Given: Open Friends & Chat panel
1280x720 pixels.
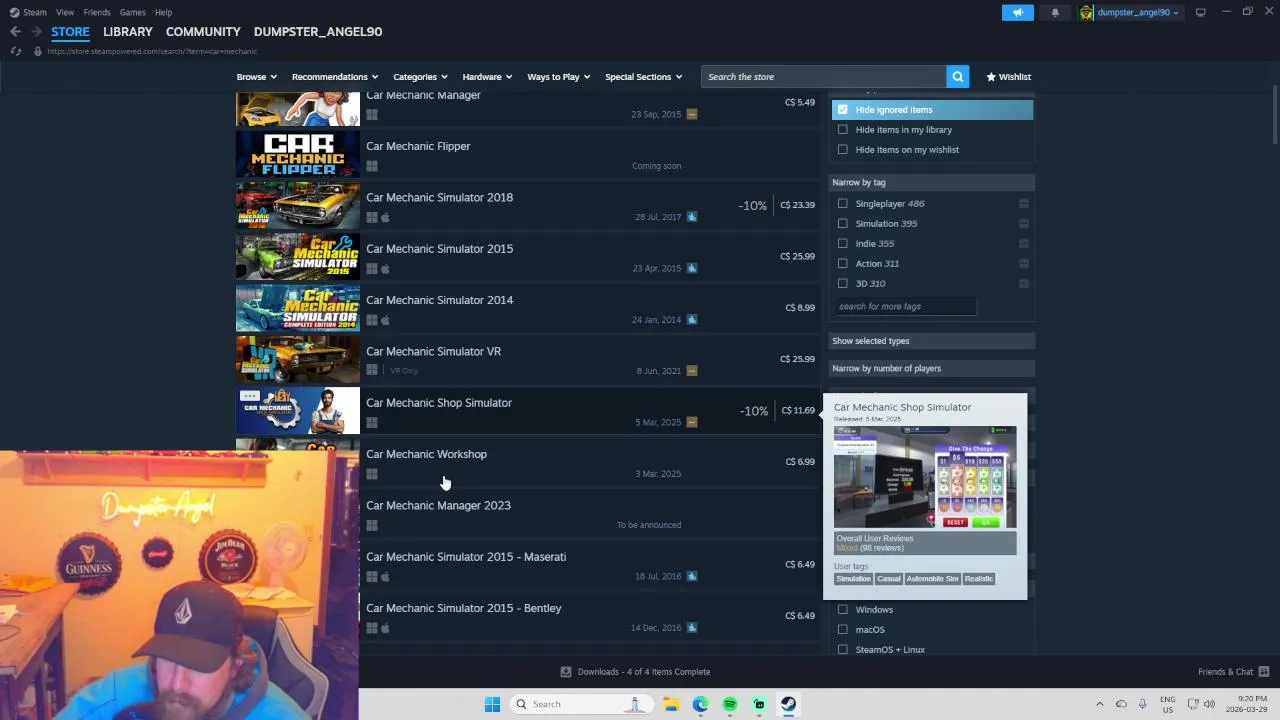Looking at the screenshot, I should pyautogui.click(x=1233, y=672).
